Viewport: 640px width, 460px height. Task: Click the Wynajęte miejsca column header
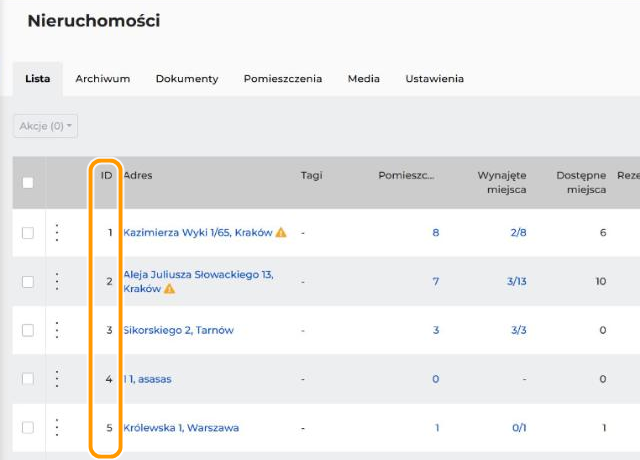[502, 182]
